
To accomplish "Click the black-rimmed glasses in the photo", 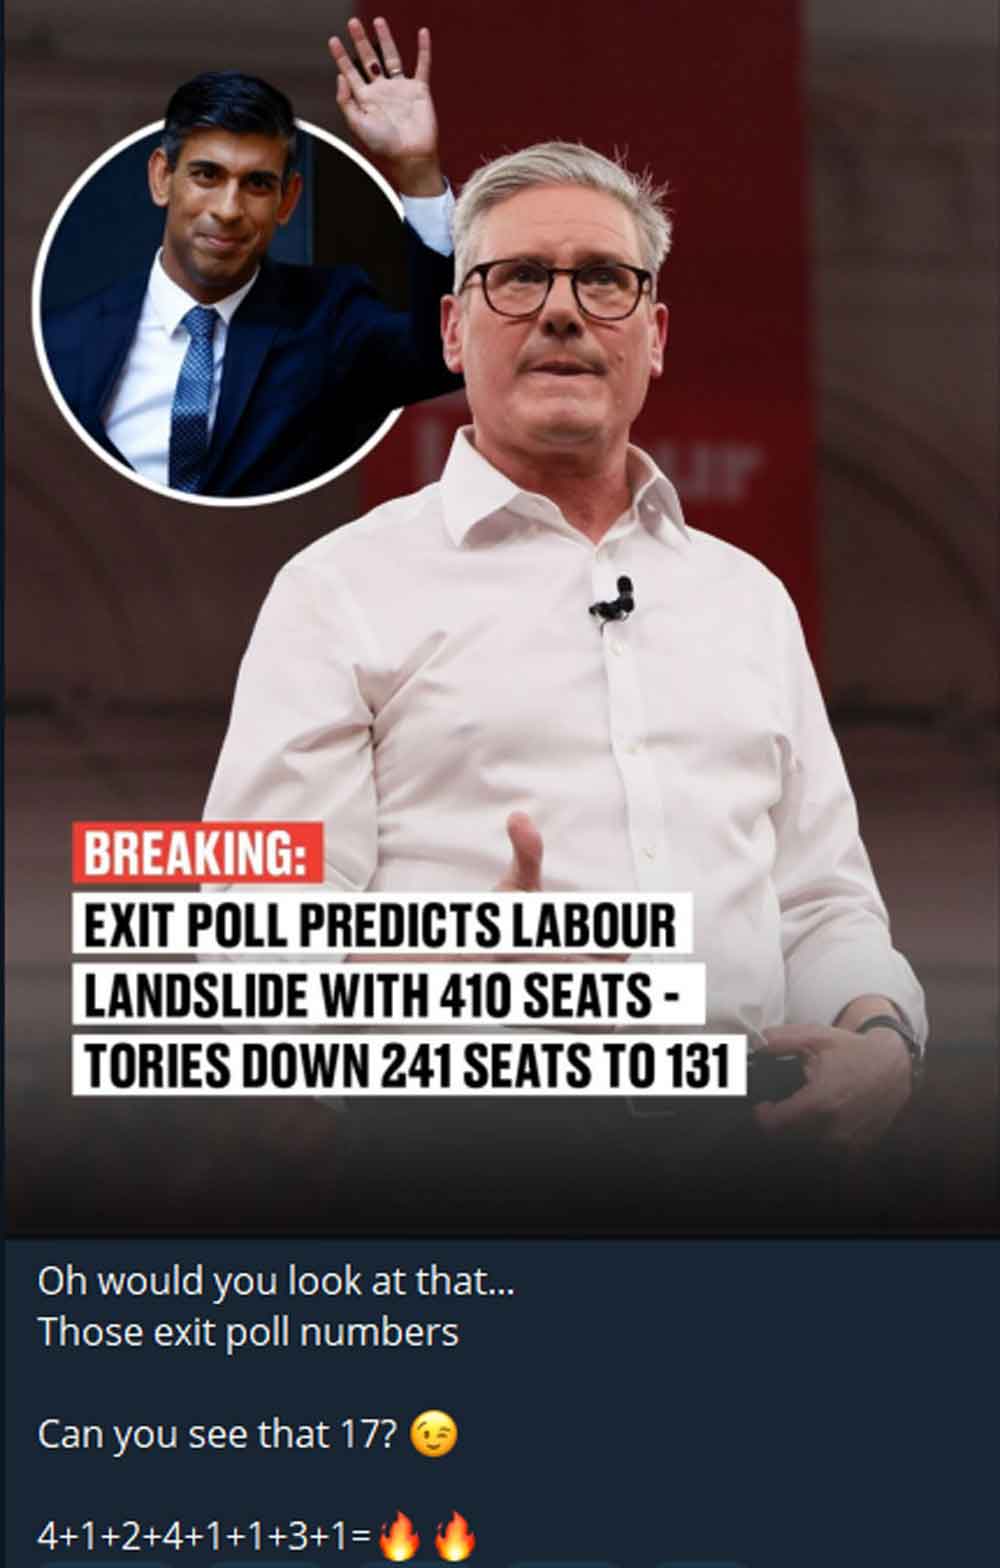I will [557, 288].
